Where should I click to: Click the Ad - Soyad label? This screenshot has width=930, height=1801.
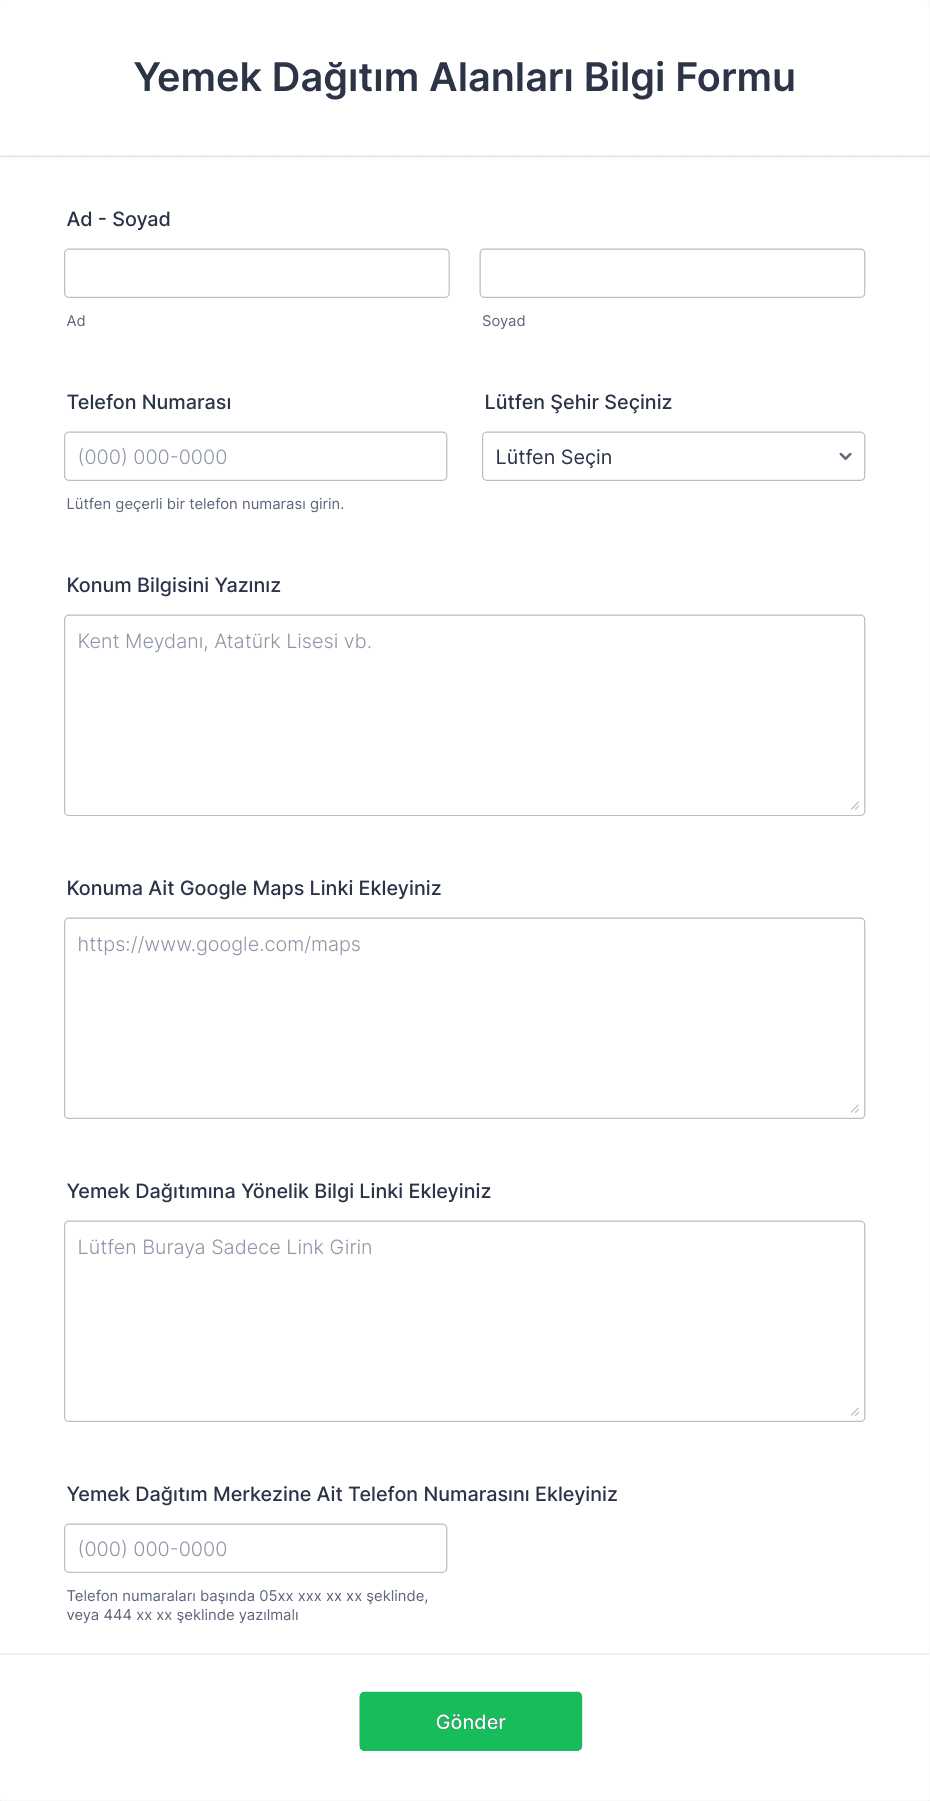tap(119, 219)
